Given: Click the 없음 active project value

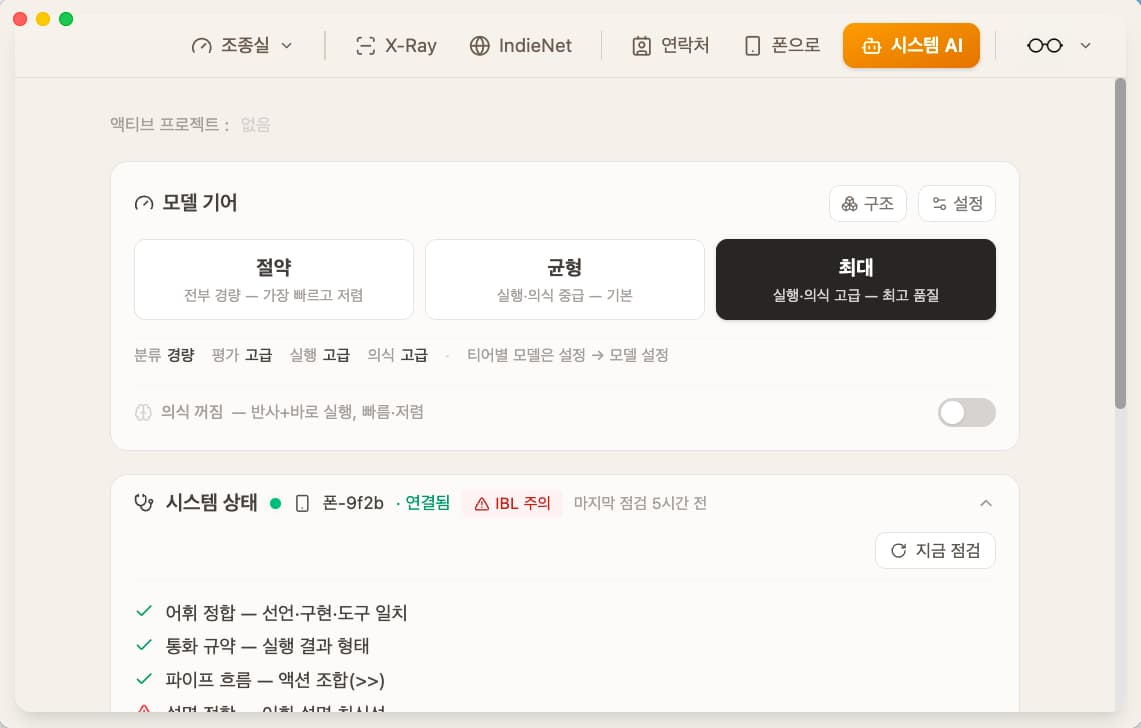Looking at the screenshot, I should coord(255,124).
